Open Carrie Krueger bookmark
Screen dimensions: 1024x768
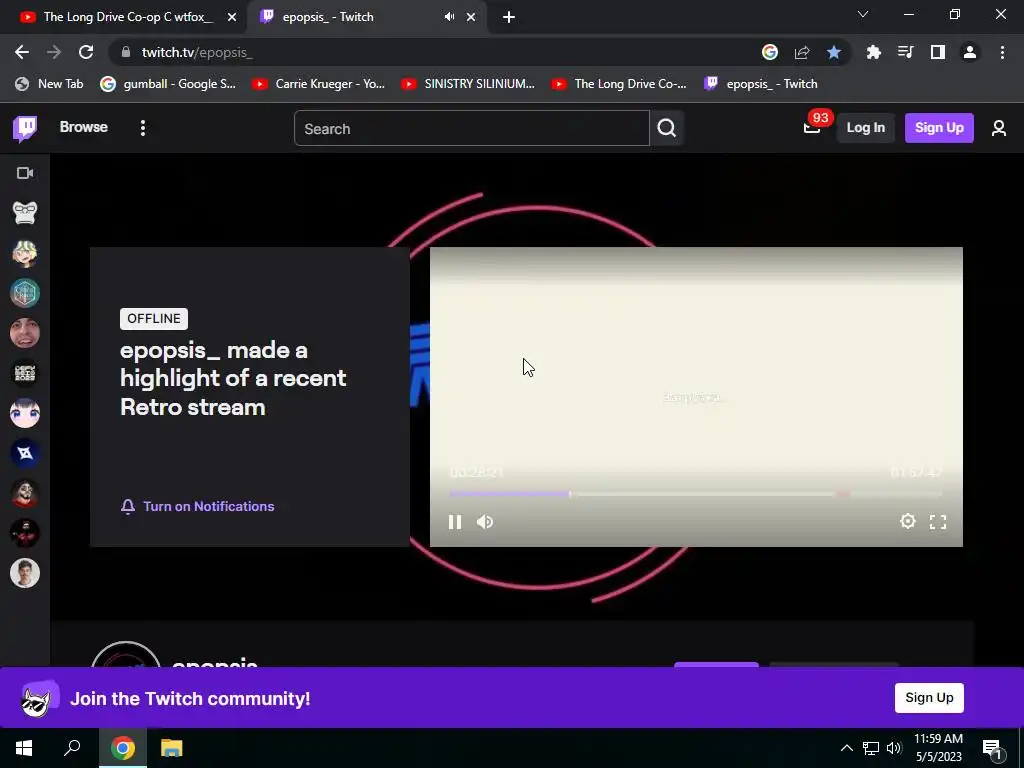coord(319,84)
